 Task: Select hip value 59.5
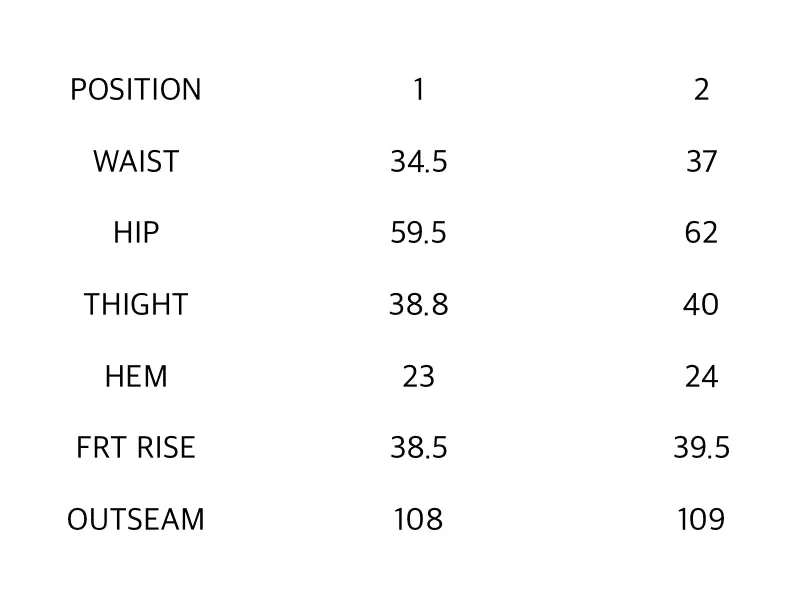[419, 233]
